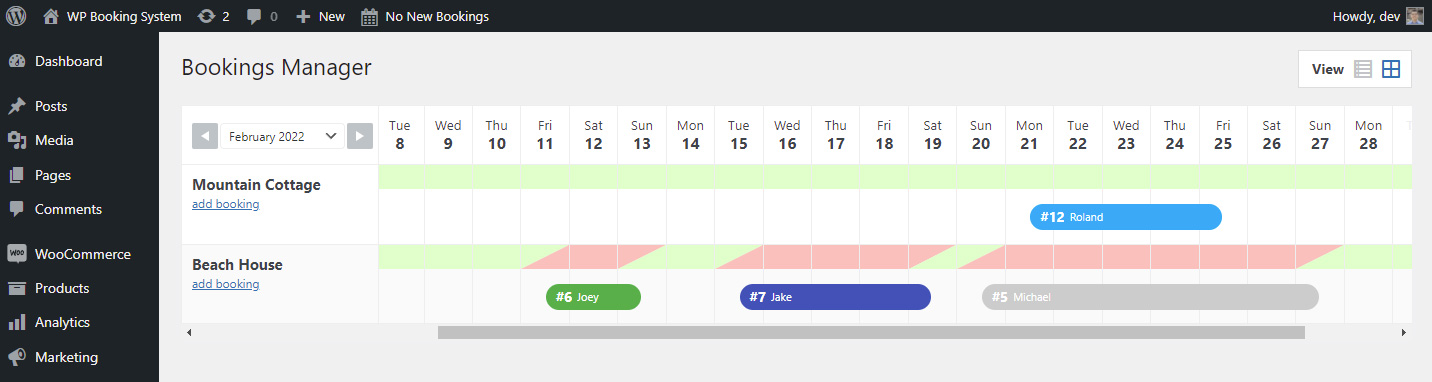1432x382 pixels.
Task: Open booking #12 Roland
Action: (1126, 217)
